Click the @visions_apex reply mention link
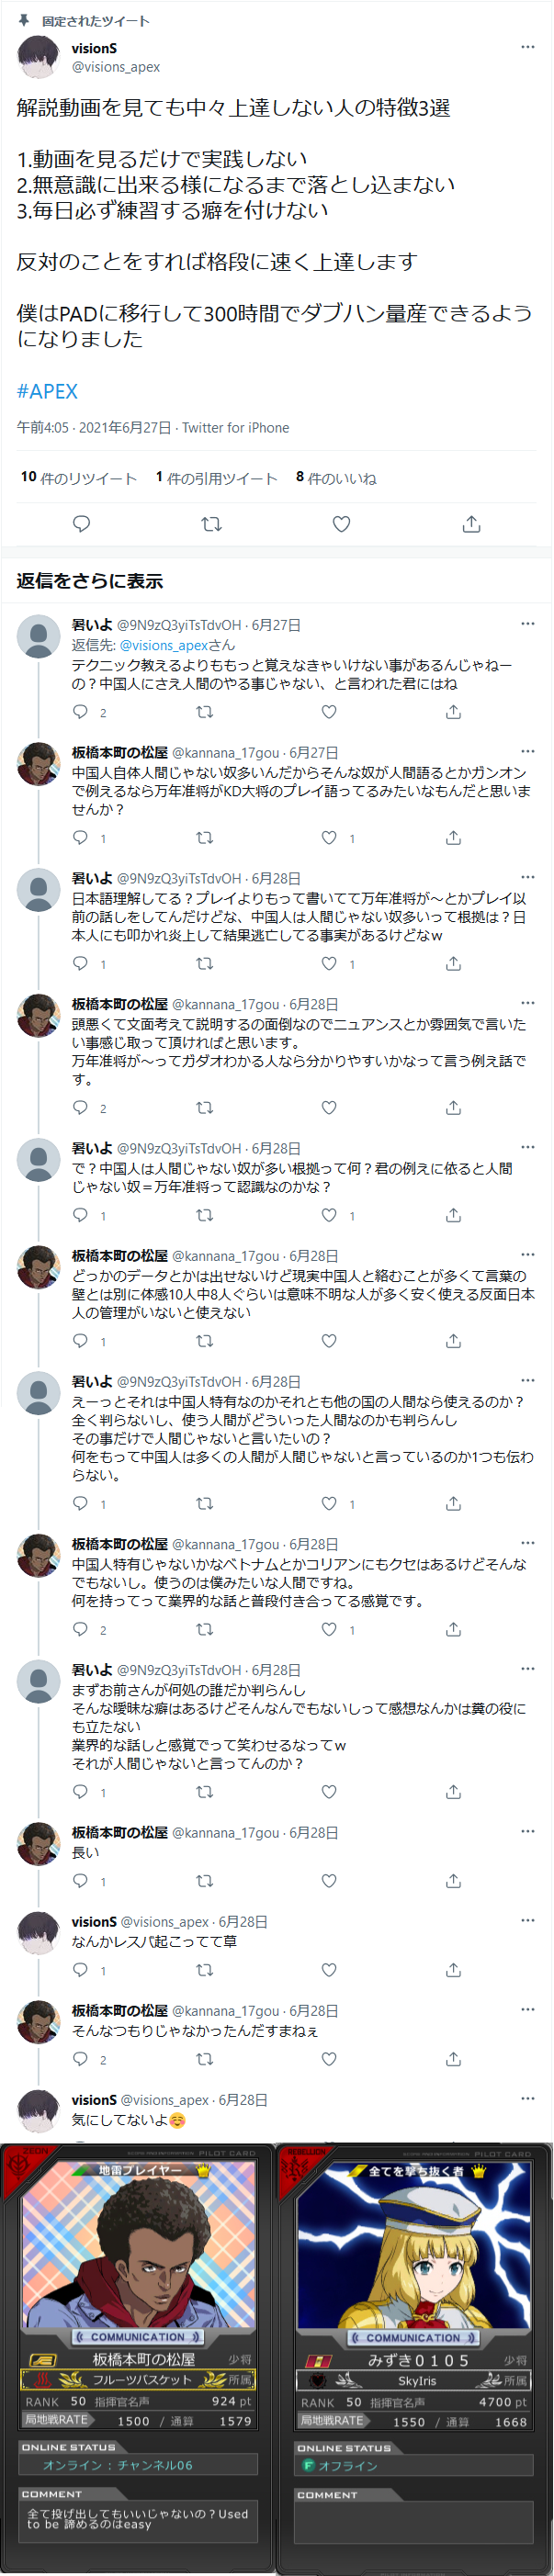Image resolution: width=554 pixels, height=2576 pixels. (x=164, y=645)
